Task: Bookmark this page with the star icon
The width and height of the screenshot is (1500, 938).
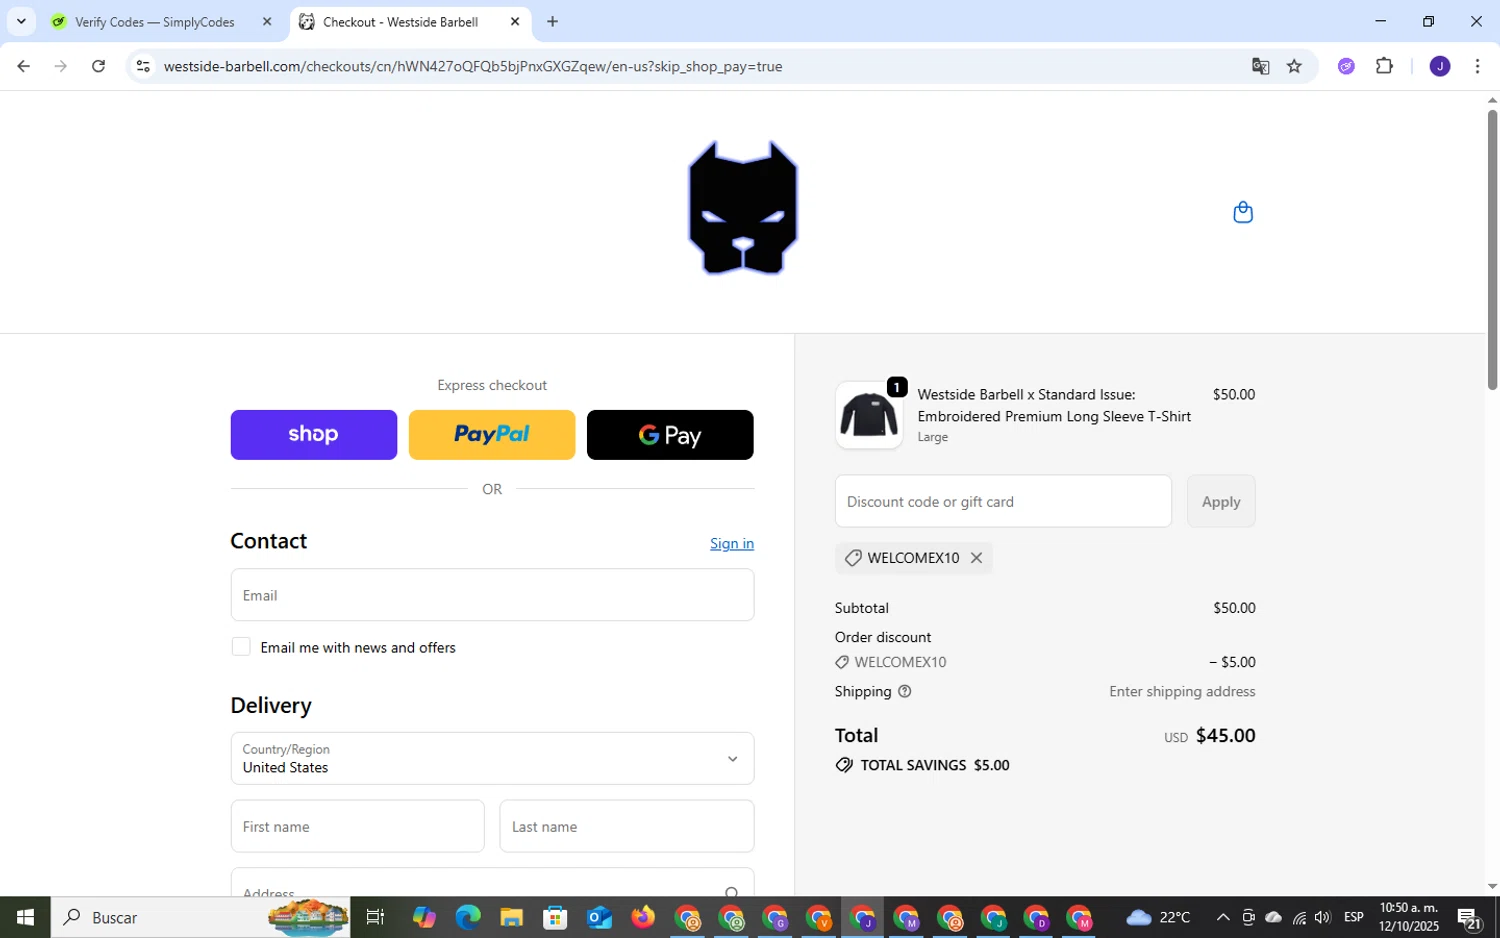Action: pos(1294,66)
